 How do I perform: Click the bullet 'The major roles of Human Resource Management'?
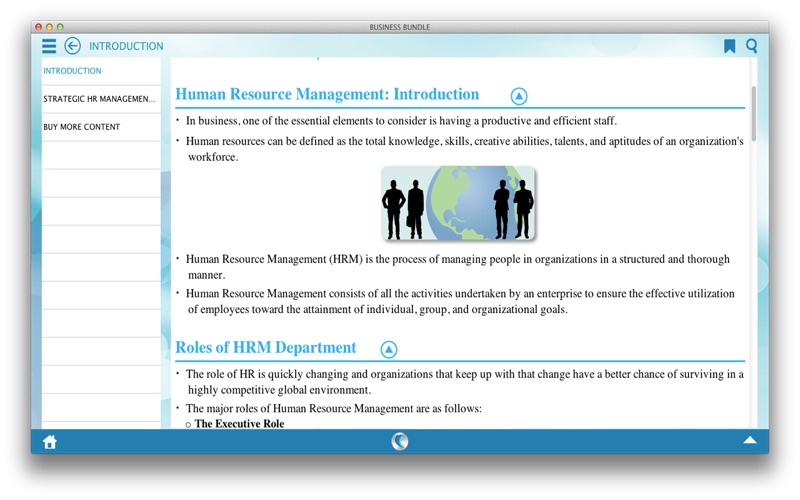click(334, 409)
